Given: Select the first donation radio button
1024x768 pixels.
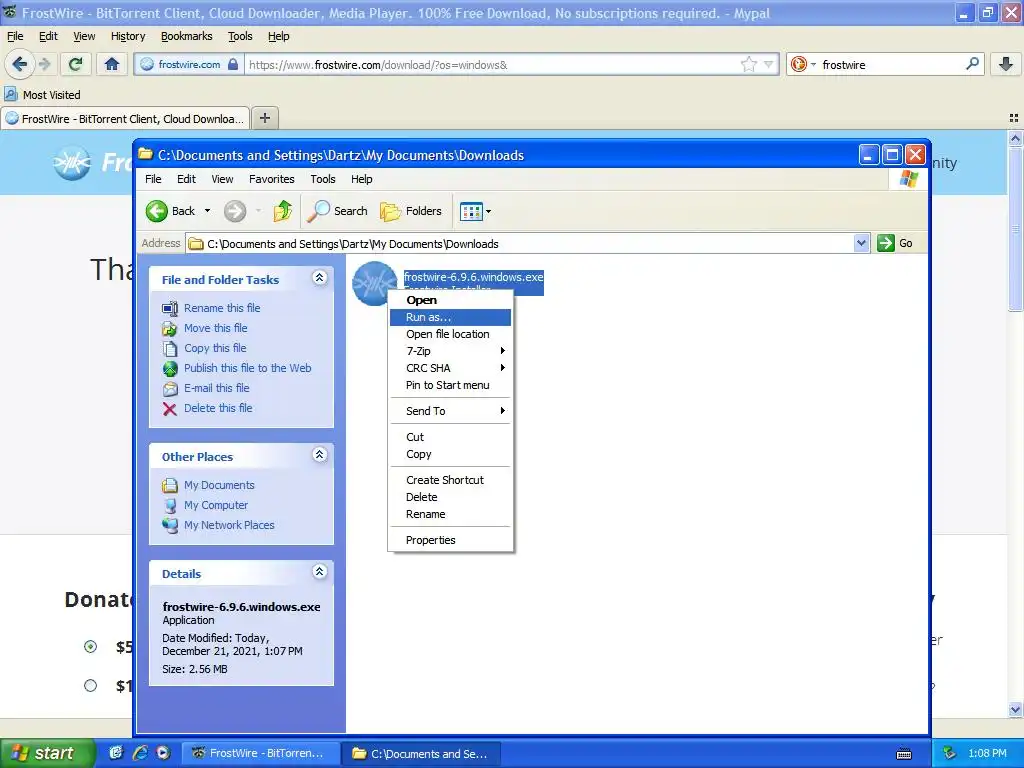Looking at the screenshot, I should click(x=90, y=647).
